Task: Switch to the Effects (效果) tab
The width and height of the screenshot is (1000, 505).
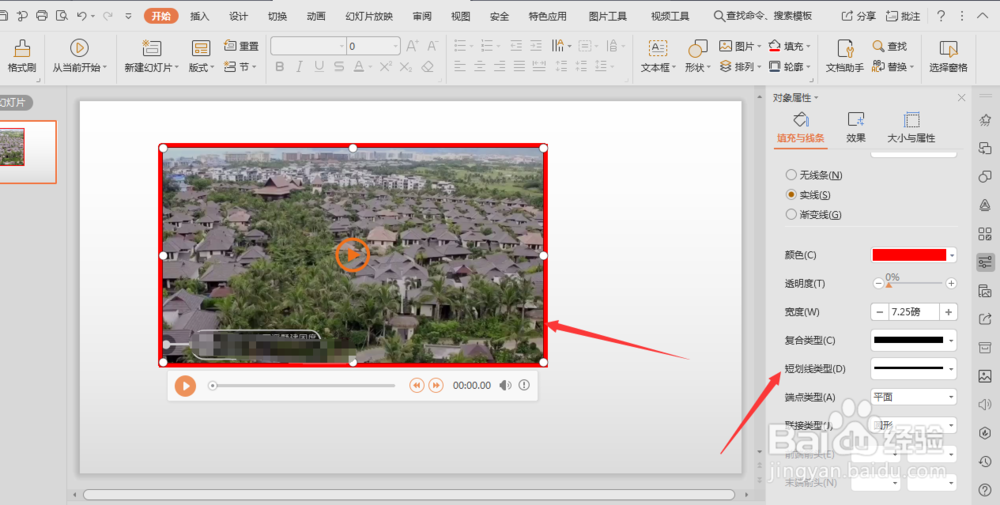Action: [855, 128]
